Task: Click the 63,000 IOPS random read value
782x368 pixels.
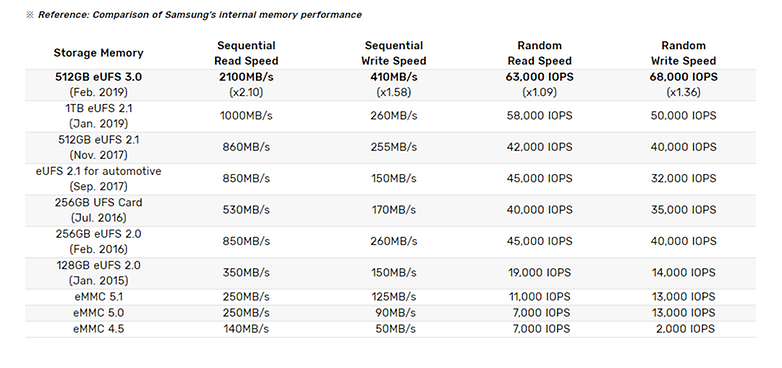Action: pos(539,77)
